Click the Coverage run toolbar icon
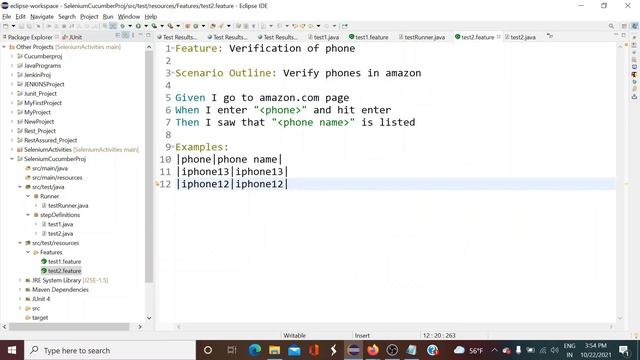Image resolution: width=640 pixels, height=360 pixels. pos(154,26)
